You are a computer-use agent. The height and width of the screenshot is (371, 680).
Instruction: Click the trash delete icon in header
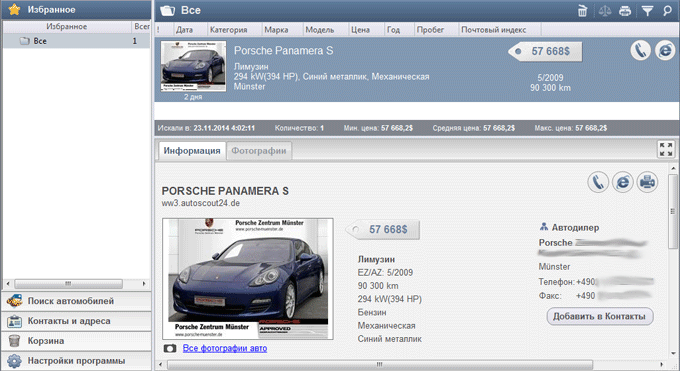point(582,11)
